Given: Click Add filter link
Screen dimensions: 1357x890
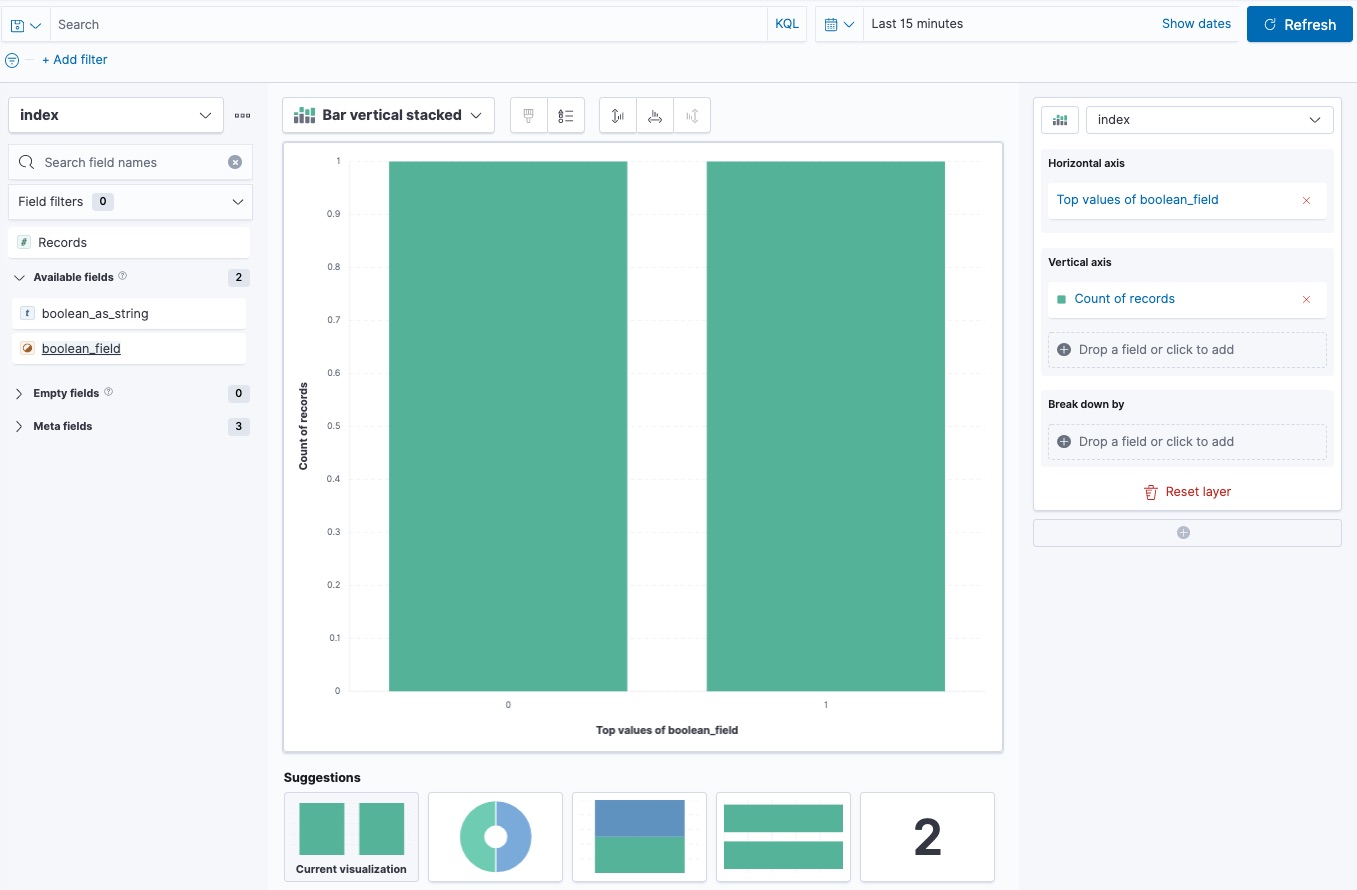Looking at the screenshot, I should coord(75,60).
